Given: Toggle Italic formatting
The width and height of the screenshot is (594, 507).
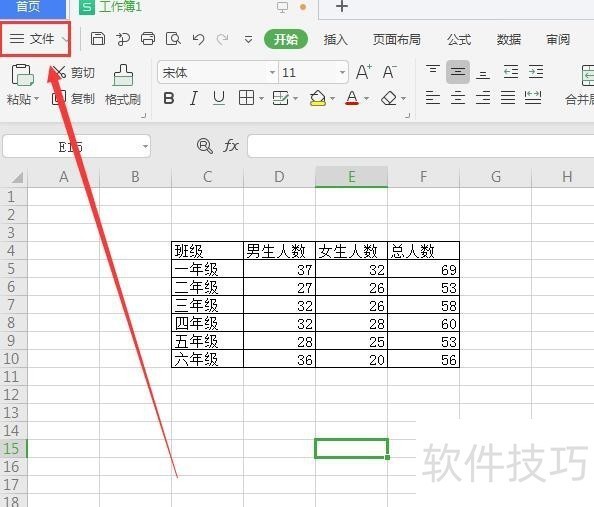Looking at the screenshot, I should [194, 98].
